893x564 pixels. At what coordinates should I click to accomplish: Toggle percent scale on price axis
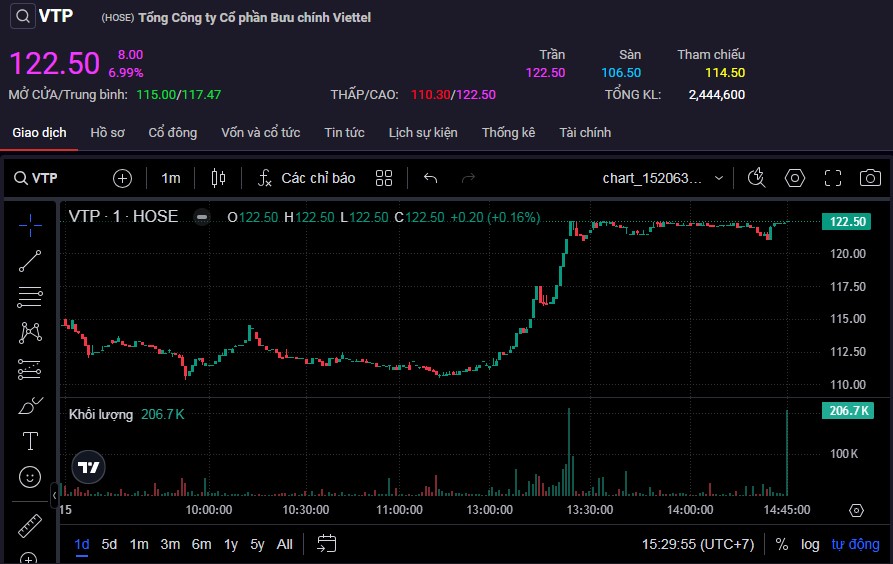(781, 544)
